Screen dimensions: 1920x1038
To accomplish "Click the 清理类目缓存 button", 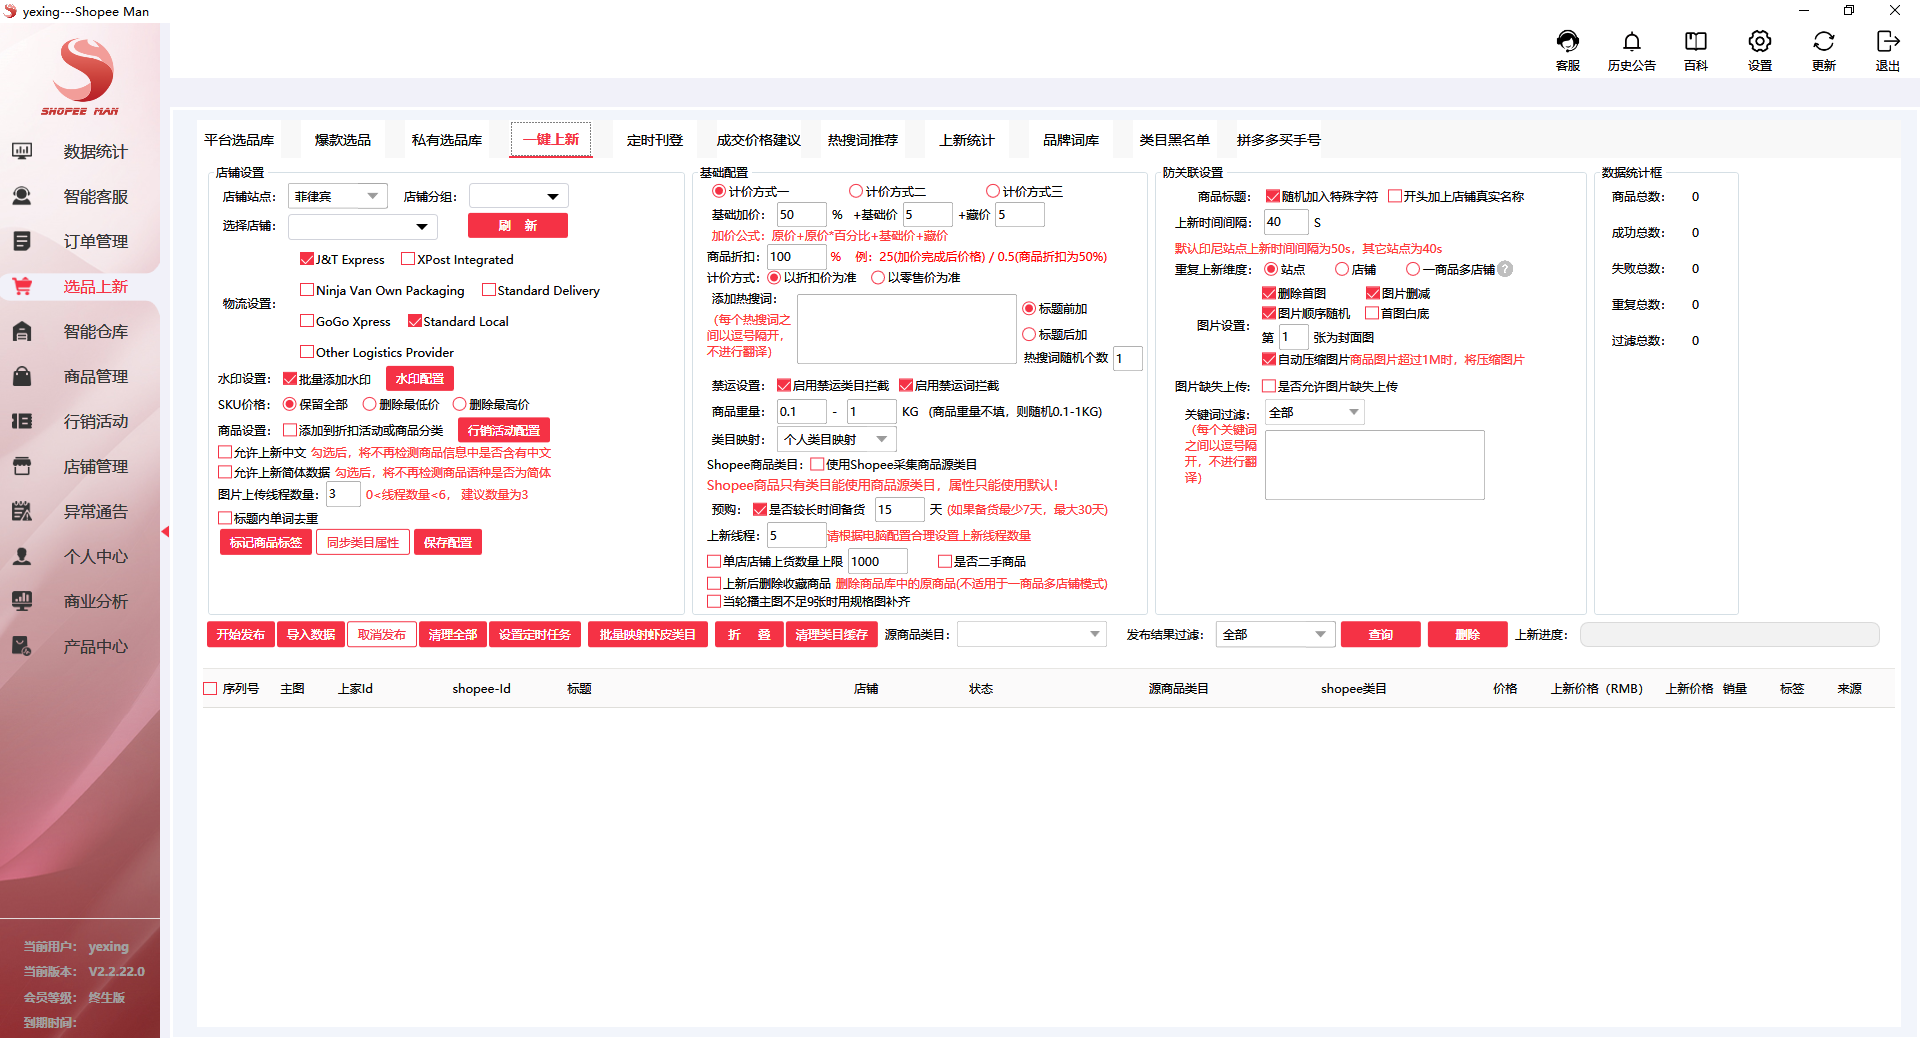I will tap(832, 634).
